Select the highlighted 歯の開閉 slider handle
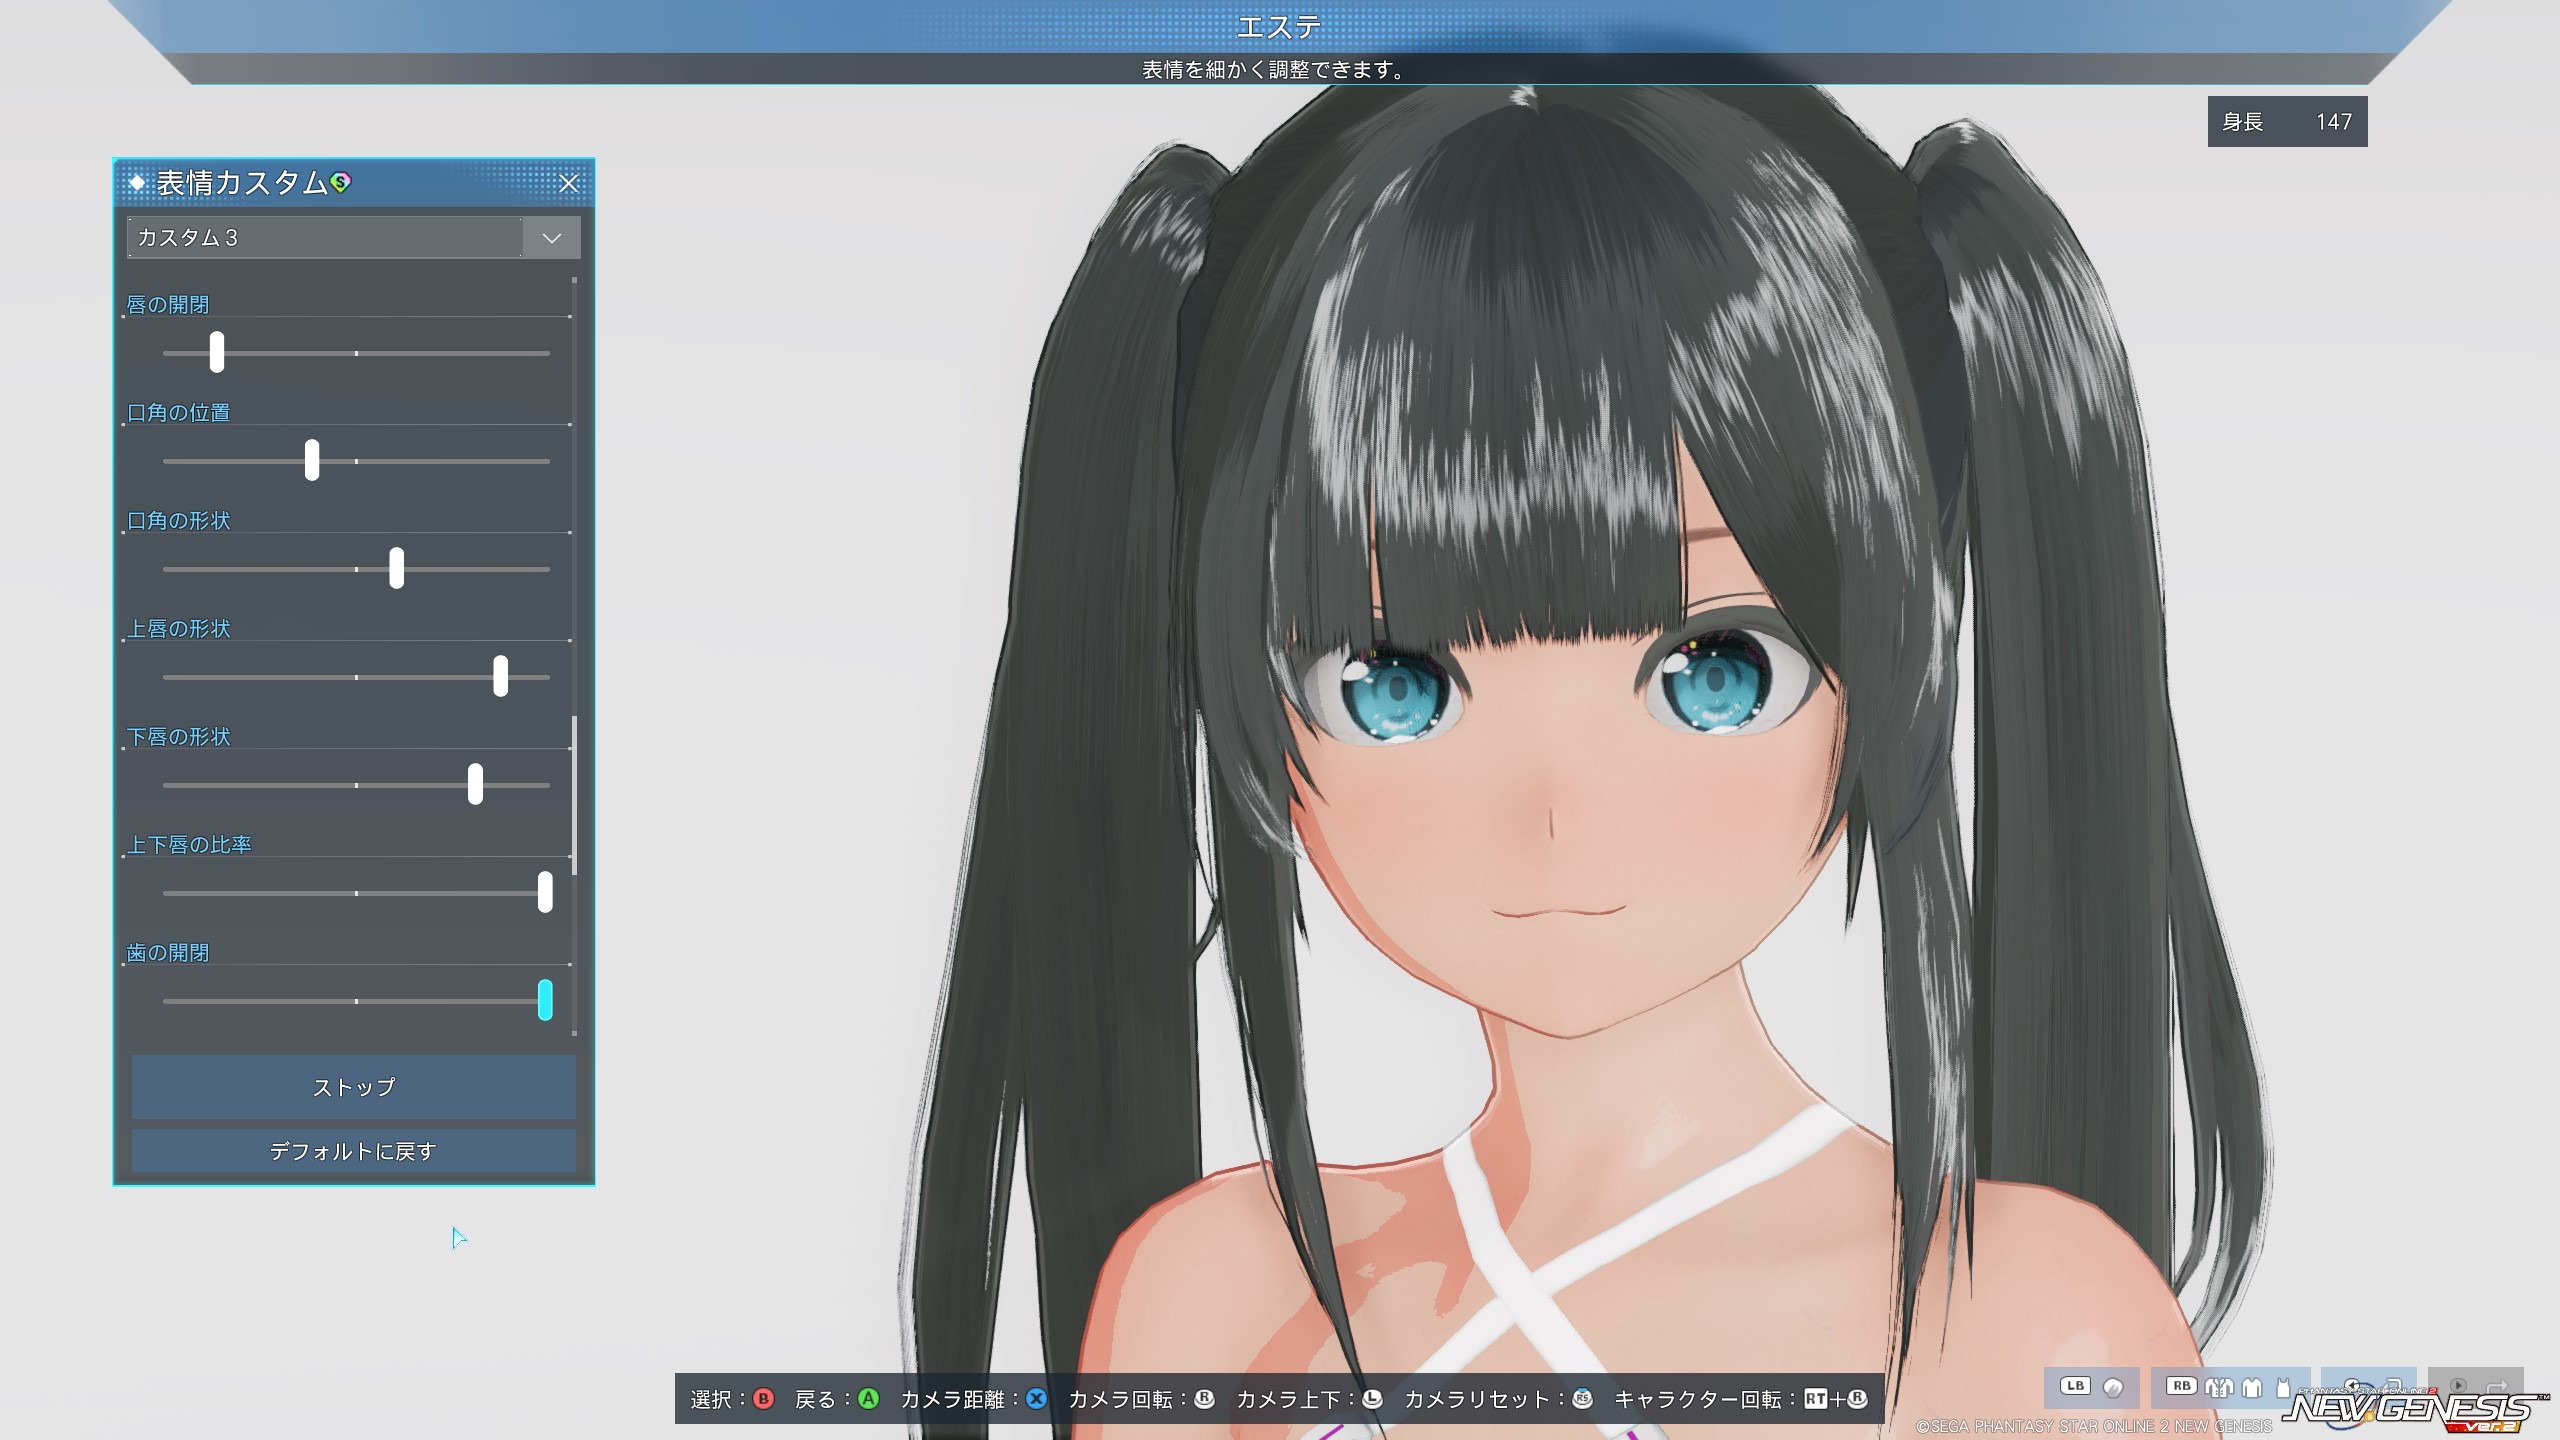 coord(545,1000)
